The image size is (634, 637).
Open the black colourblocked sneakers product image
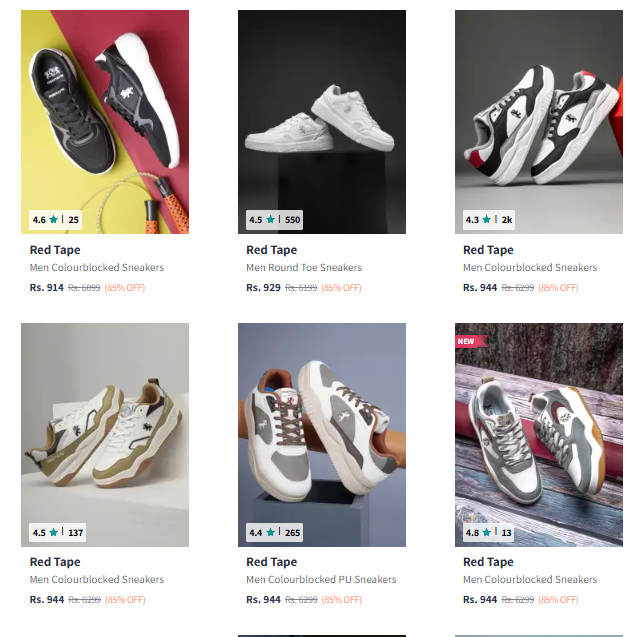(x=105, y=110)
